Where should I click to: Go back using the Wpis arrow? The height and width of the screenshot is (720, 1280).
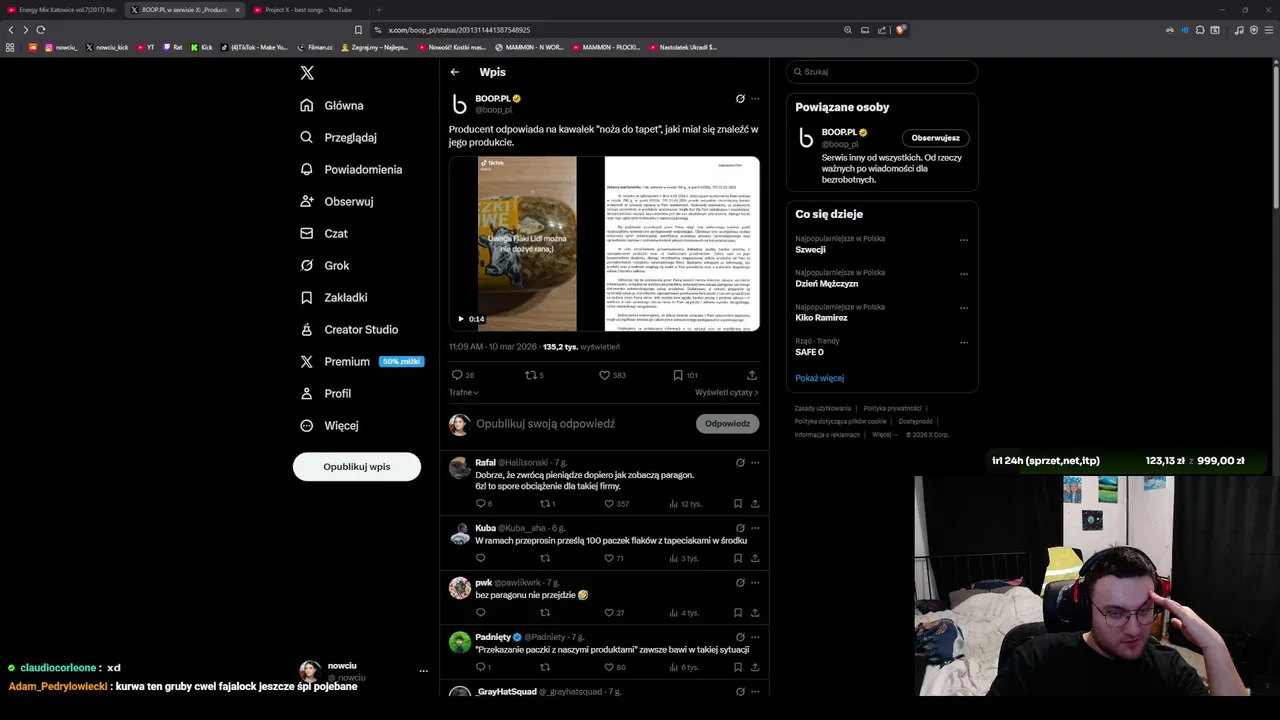click(x=454, y=72)
